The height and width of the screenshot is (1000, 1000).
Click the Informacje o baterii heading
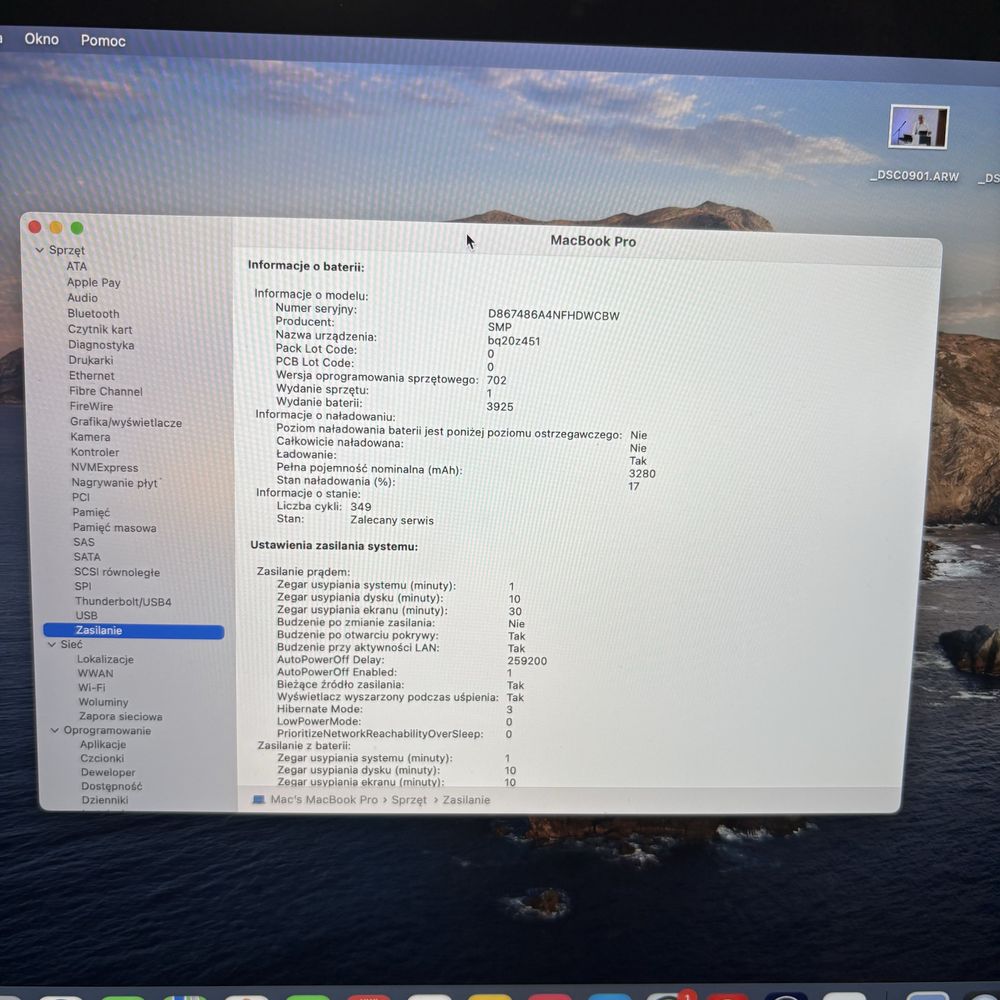[x=306, y=266]
